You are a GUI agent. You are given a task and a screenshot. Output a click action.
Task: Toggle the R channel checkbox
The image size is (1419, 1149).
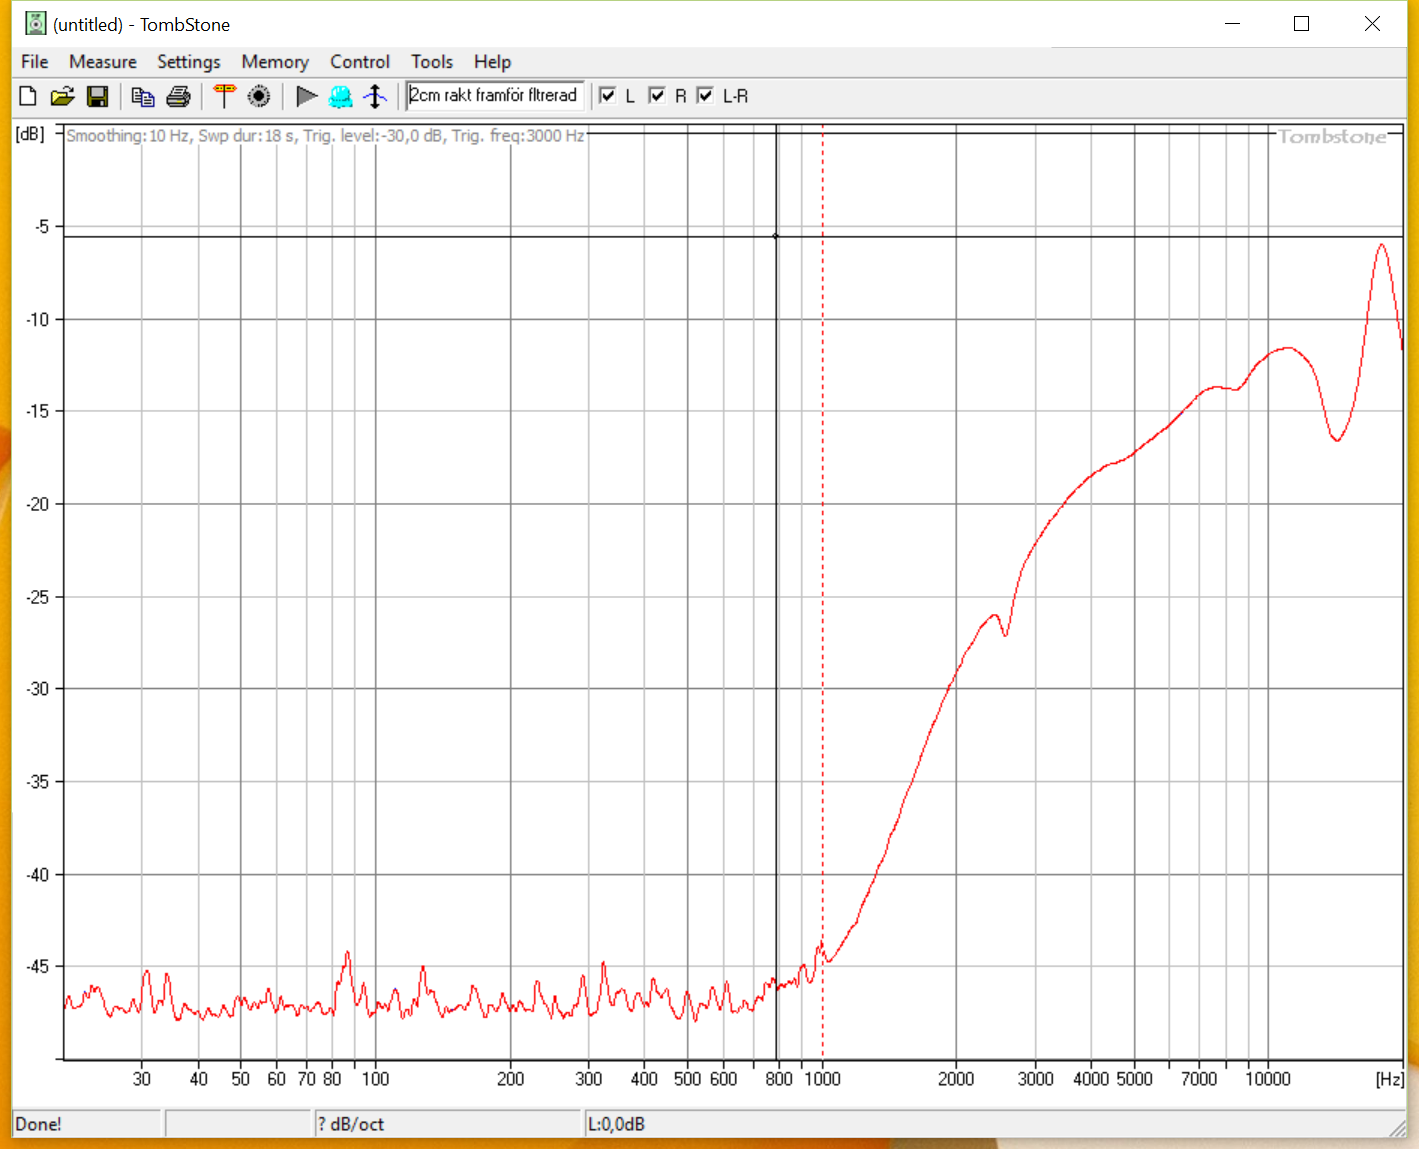[657, 95]
